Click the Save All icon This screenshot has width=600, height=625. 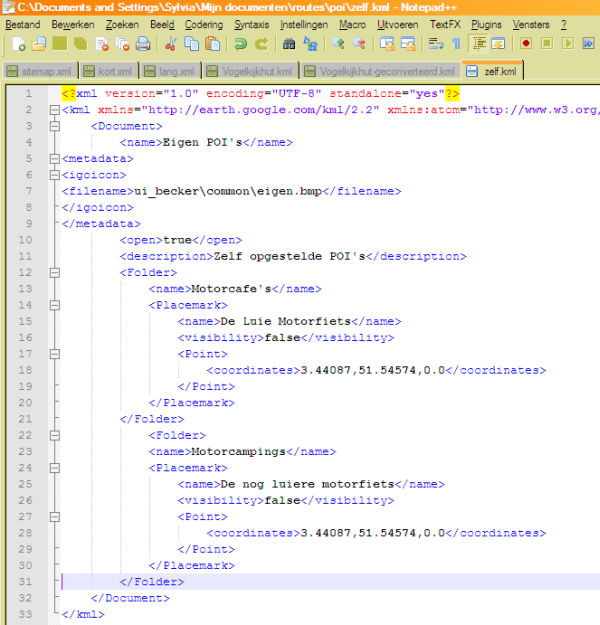[x=81, y=44]
